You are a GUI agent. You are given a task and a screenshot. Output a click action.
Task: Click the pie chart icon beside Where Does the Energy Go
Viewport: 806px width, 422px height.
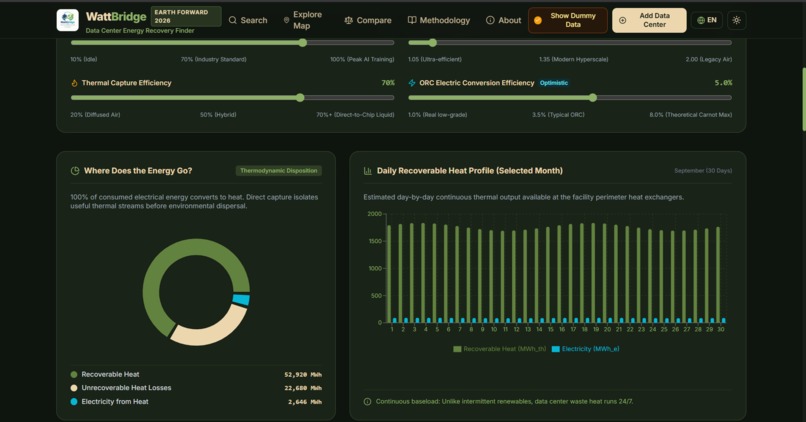(x=75, y=171)
